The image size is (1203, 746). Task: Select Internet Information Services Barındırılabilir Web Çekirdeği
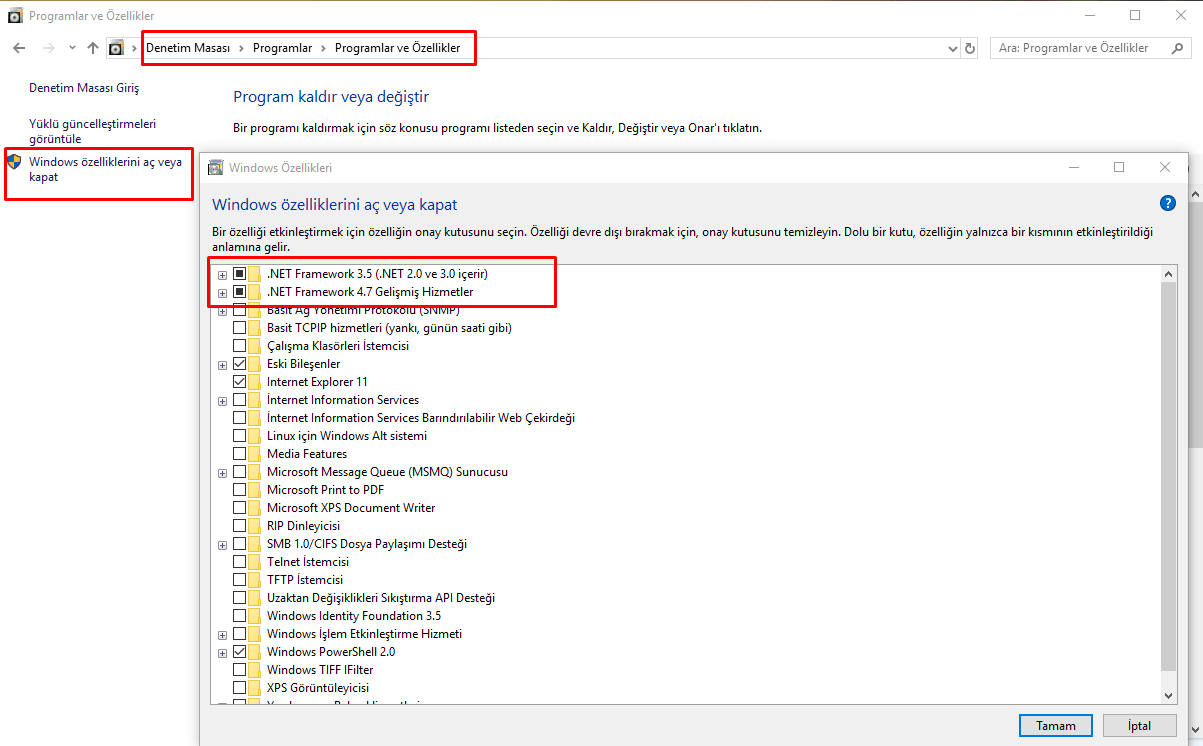pyautogui.click(x=421, y=417)
